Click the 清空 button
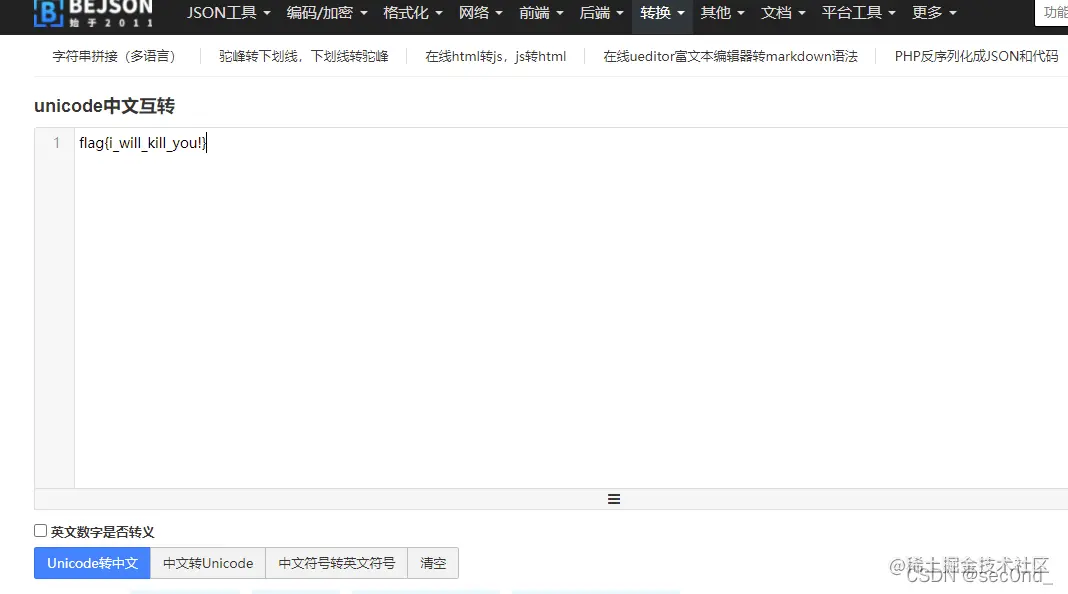The height and width of the screenshot is (594, 1068). point(433,563)
